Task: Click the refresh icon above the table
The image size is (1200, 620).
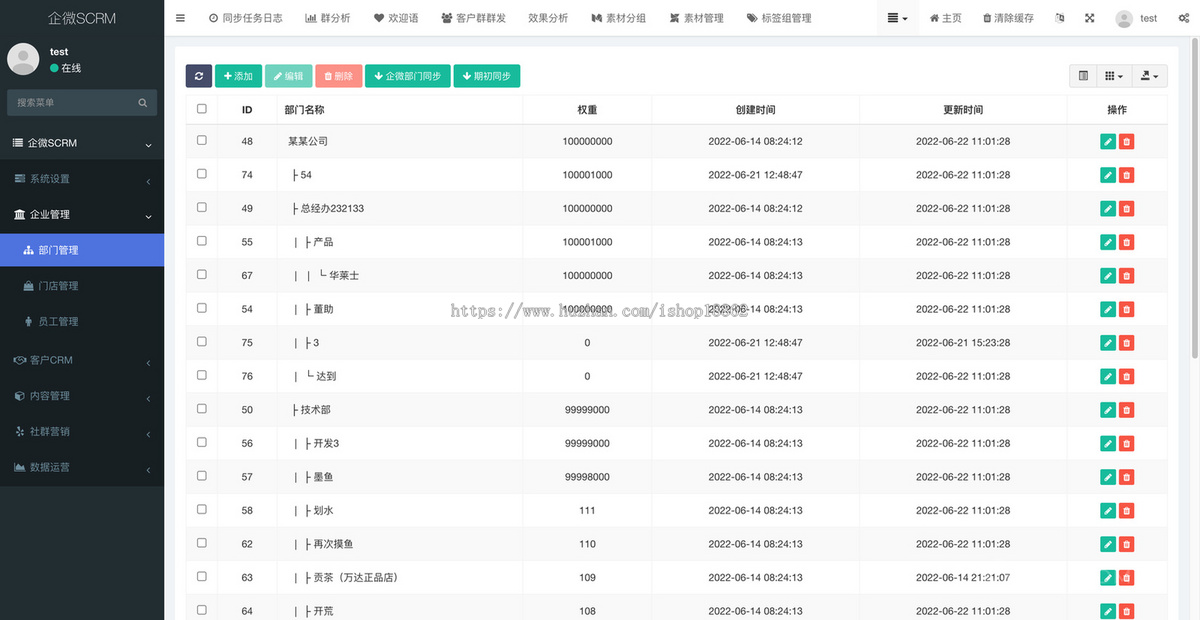Action: pyautogui.click(x=198, y=75)
